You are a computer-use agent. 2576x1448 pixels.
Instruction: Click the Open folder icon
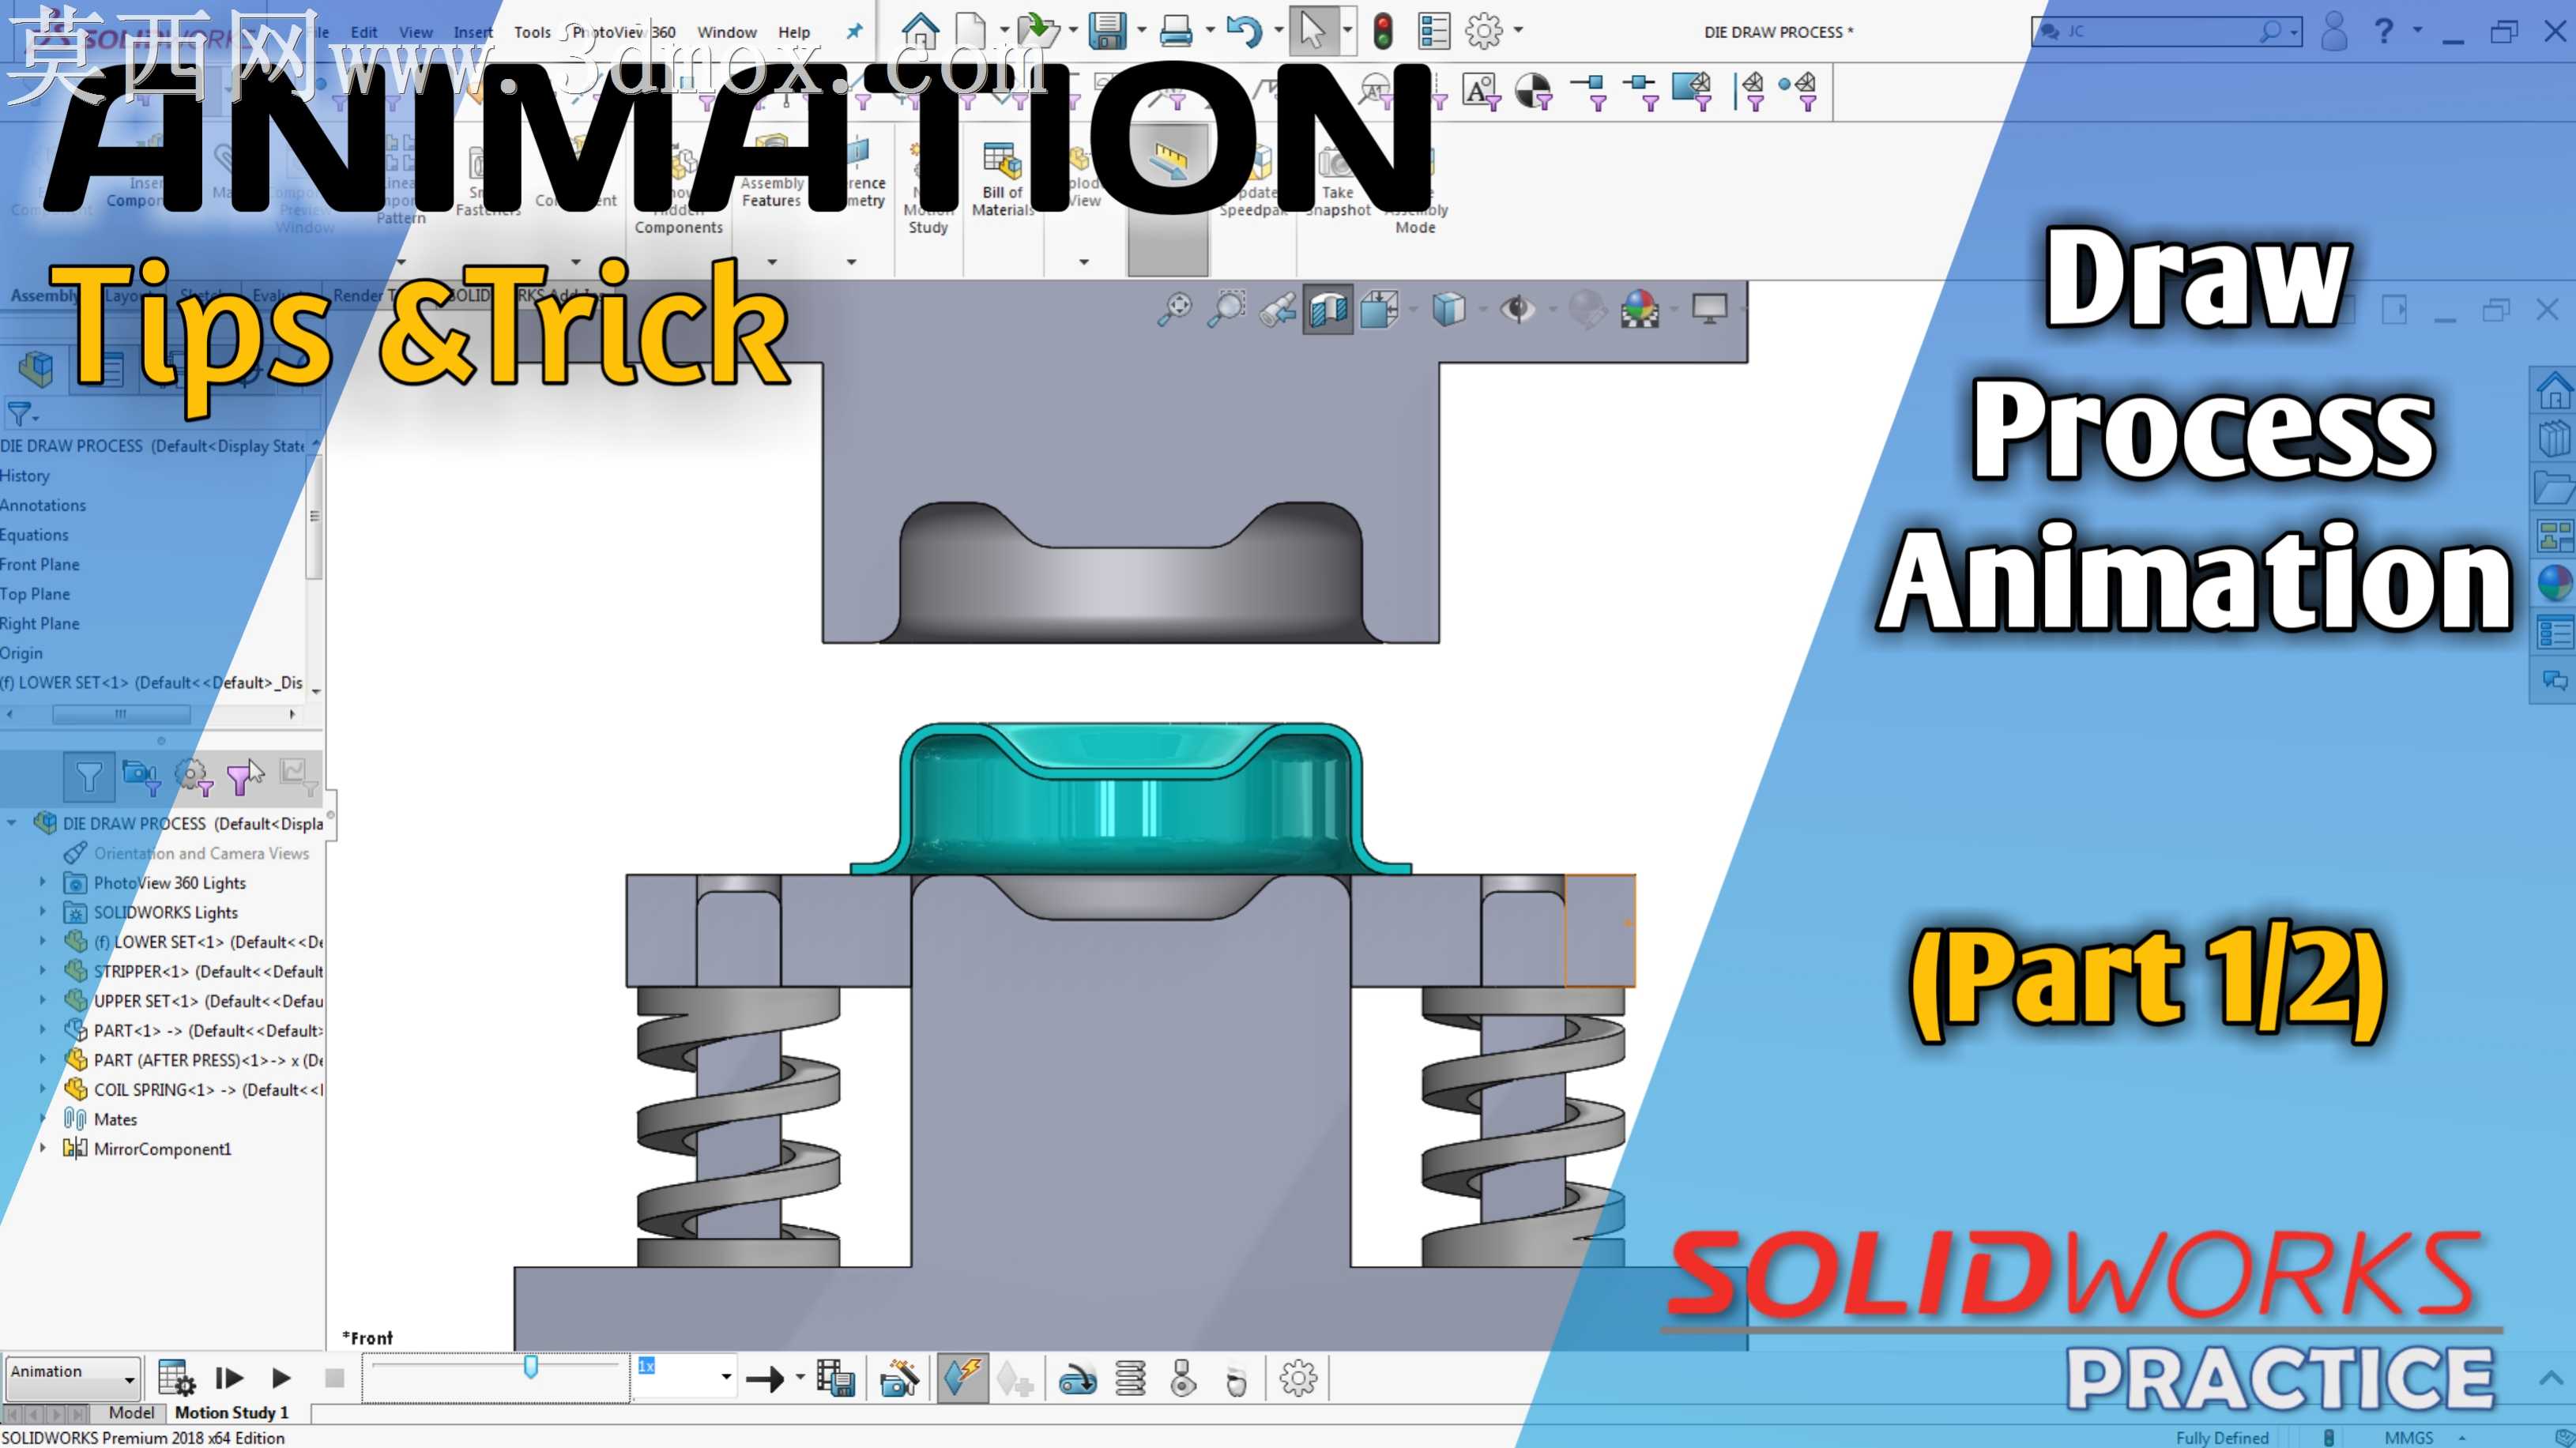coord(1038,31)
